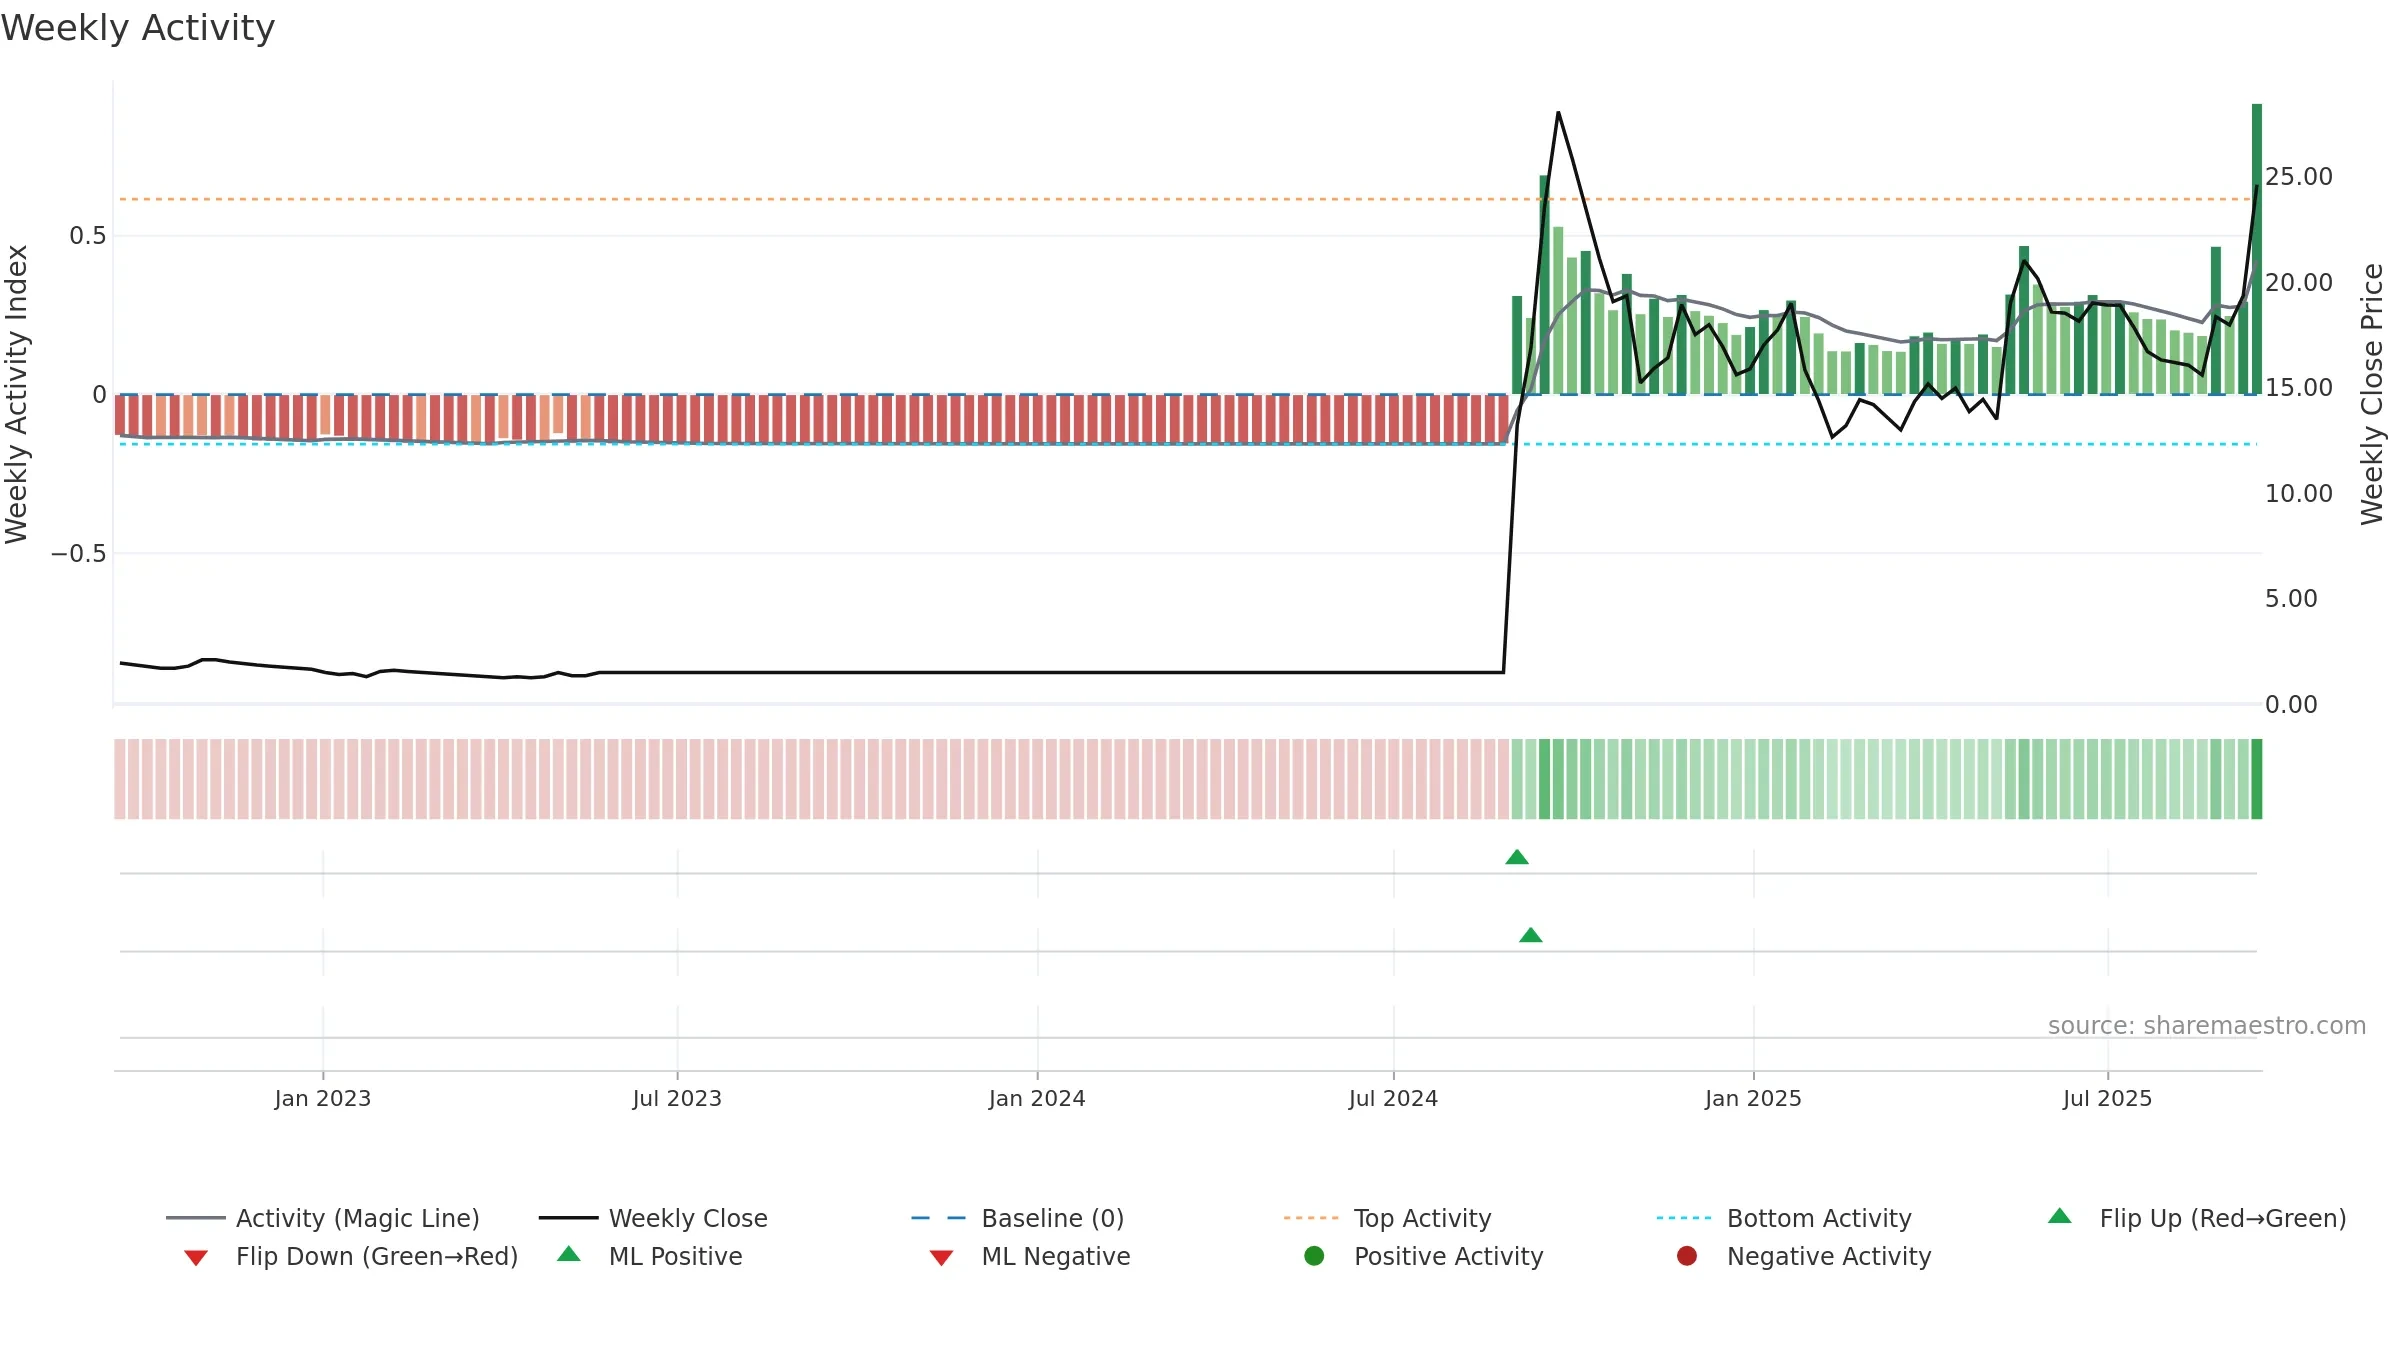Click the bright green last heatmap strip cell
Image resolution: width=2400 pixels, height=1350 pixels.
coord(2257,779)
